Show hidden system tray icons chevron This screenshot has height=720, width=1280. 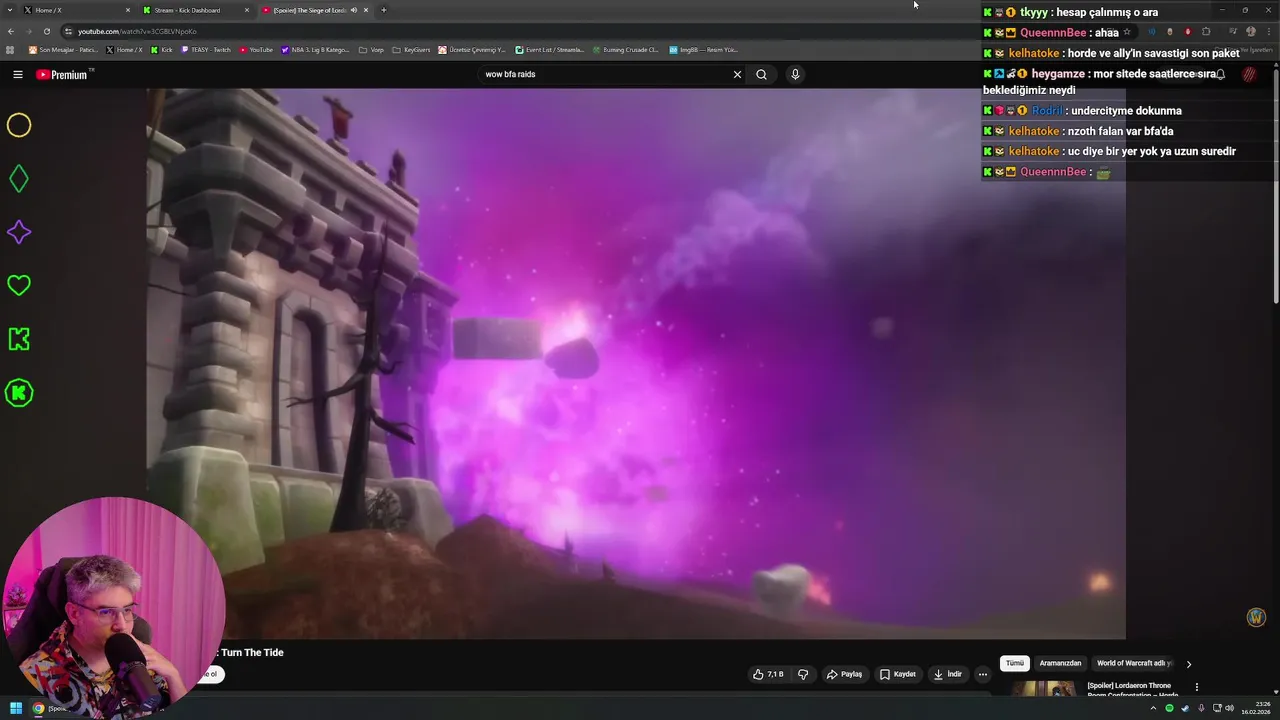(1153, 708)
